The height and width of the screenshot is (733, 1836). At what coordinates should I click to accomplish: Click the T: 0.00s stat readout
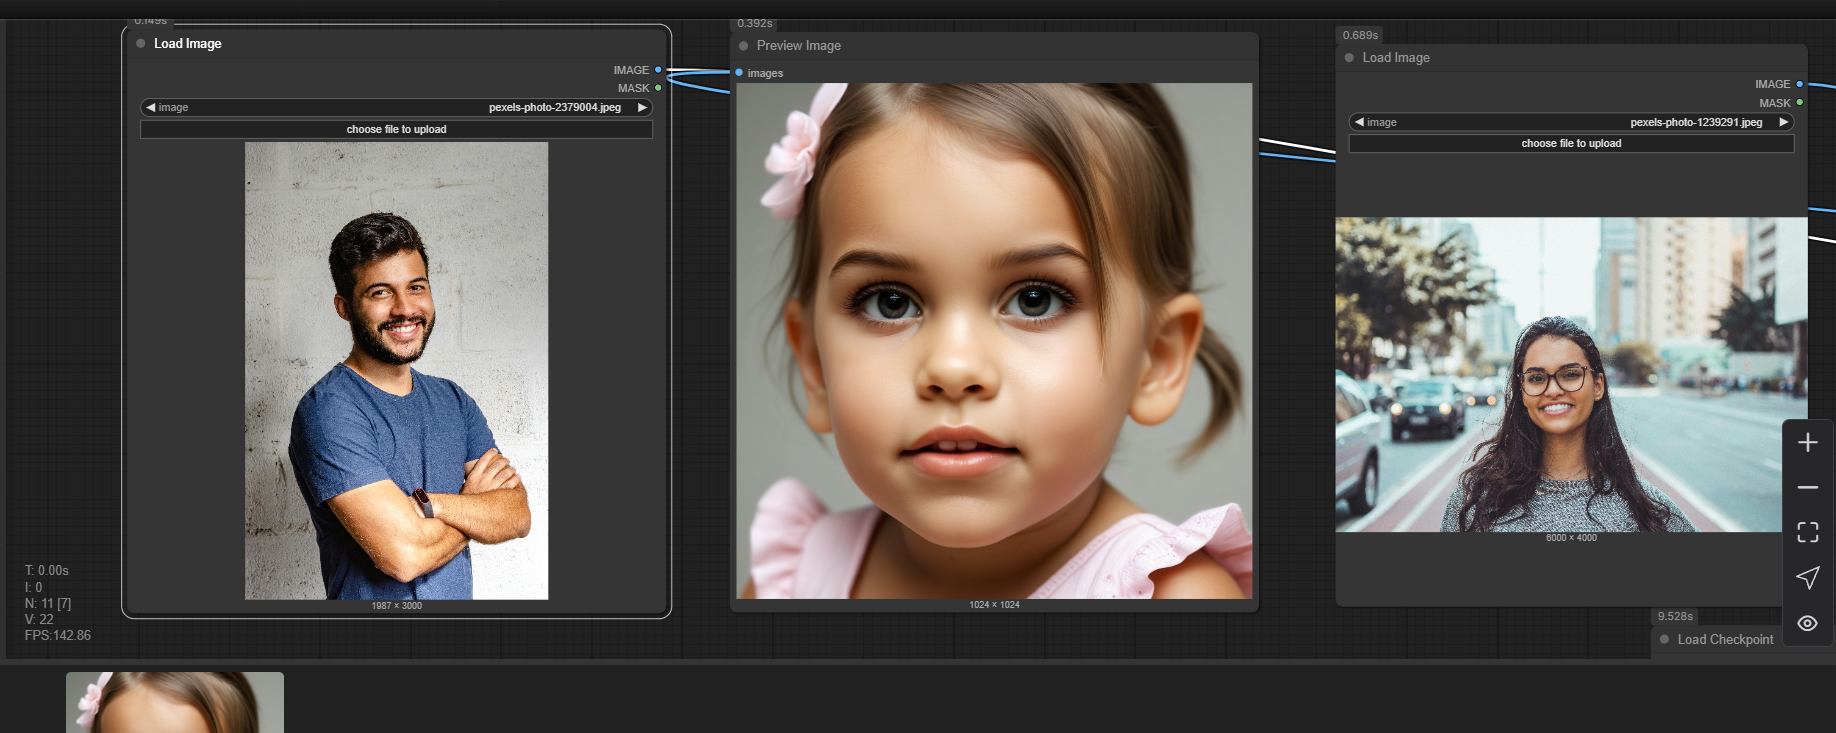pos(47,570)
